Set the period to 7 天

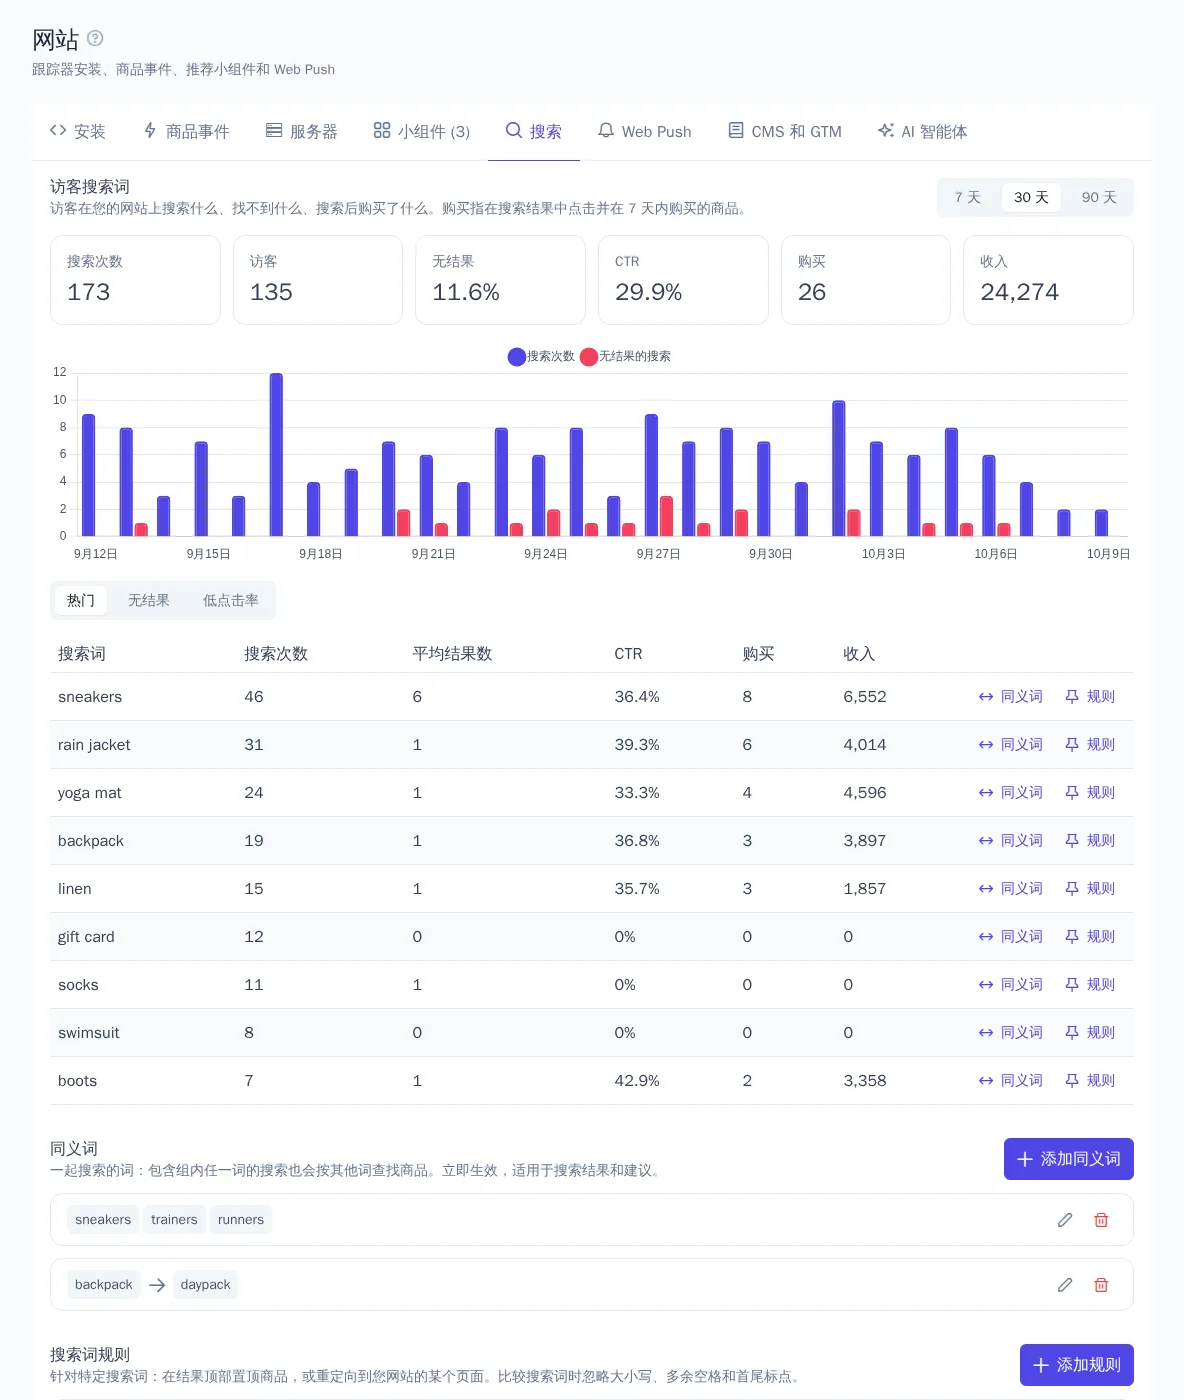click(968, 197)
